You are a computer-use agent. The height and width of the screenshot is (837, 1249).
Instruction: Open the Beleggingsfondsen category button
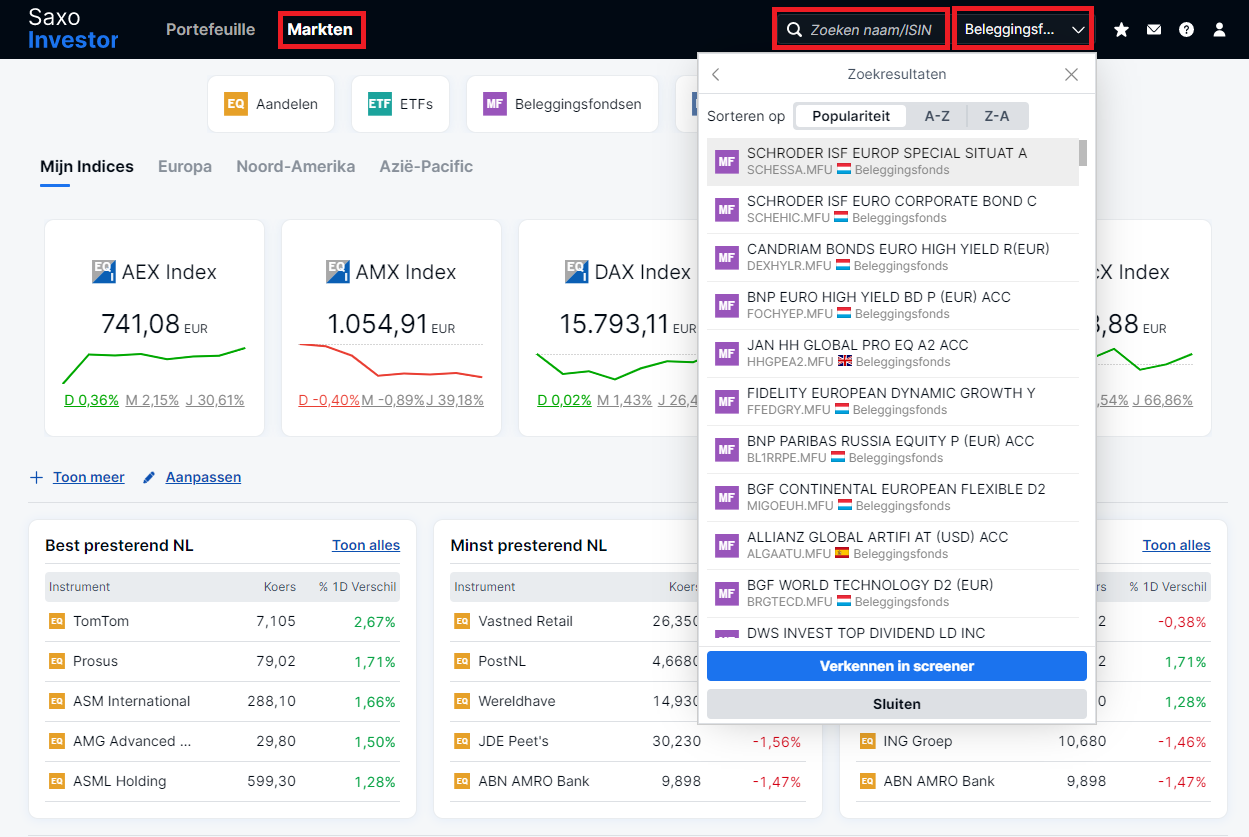pyautogui.click(x=562, y=104)
